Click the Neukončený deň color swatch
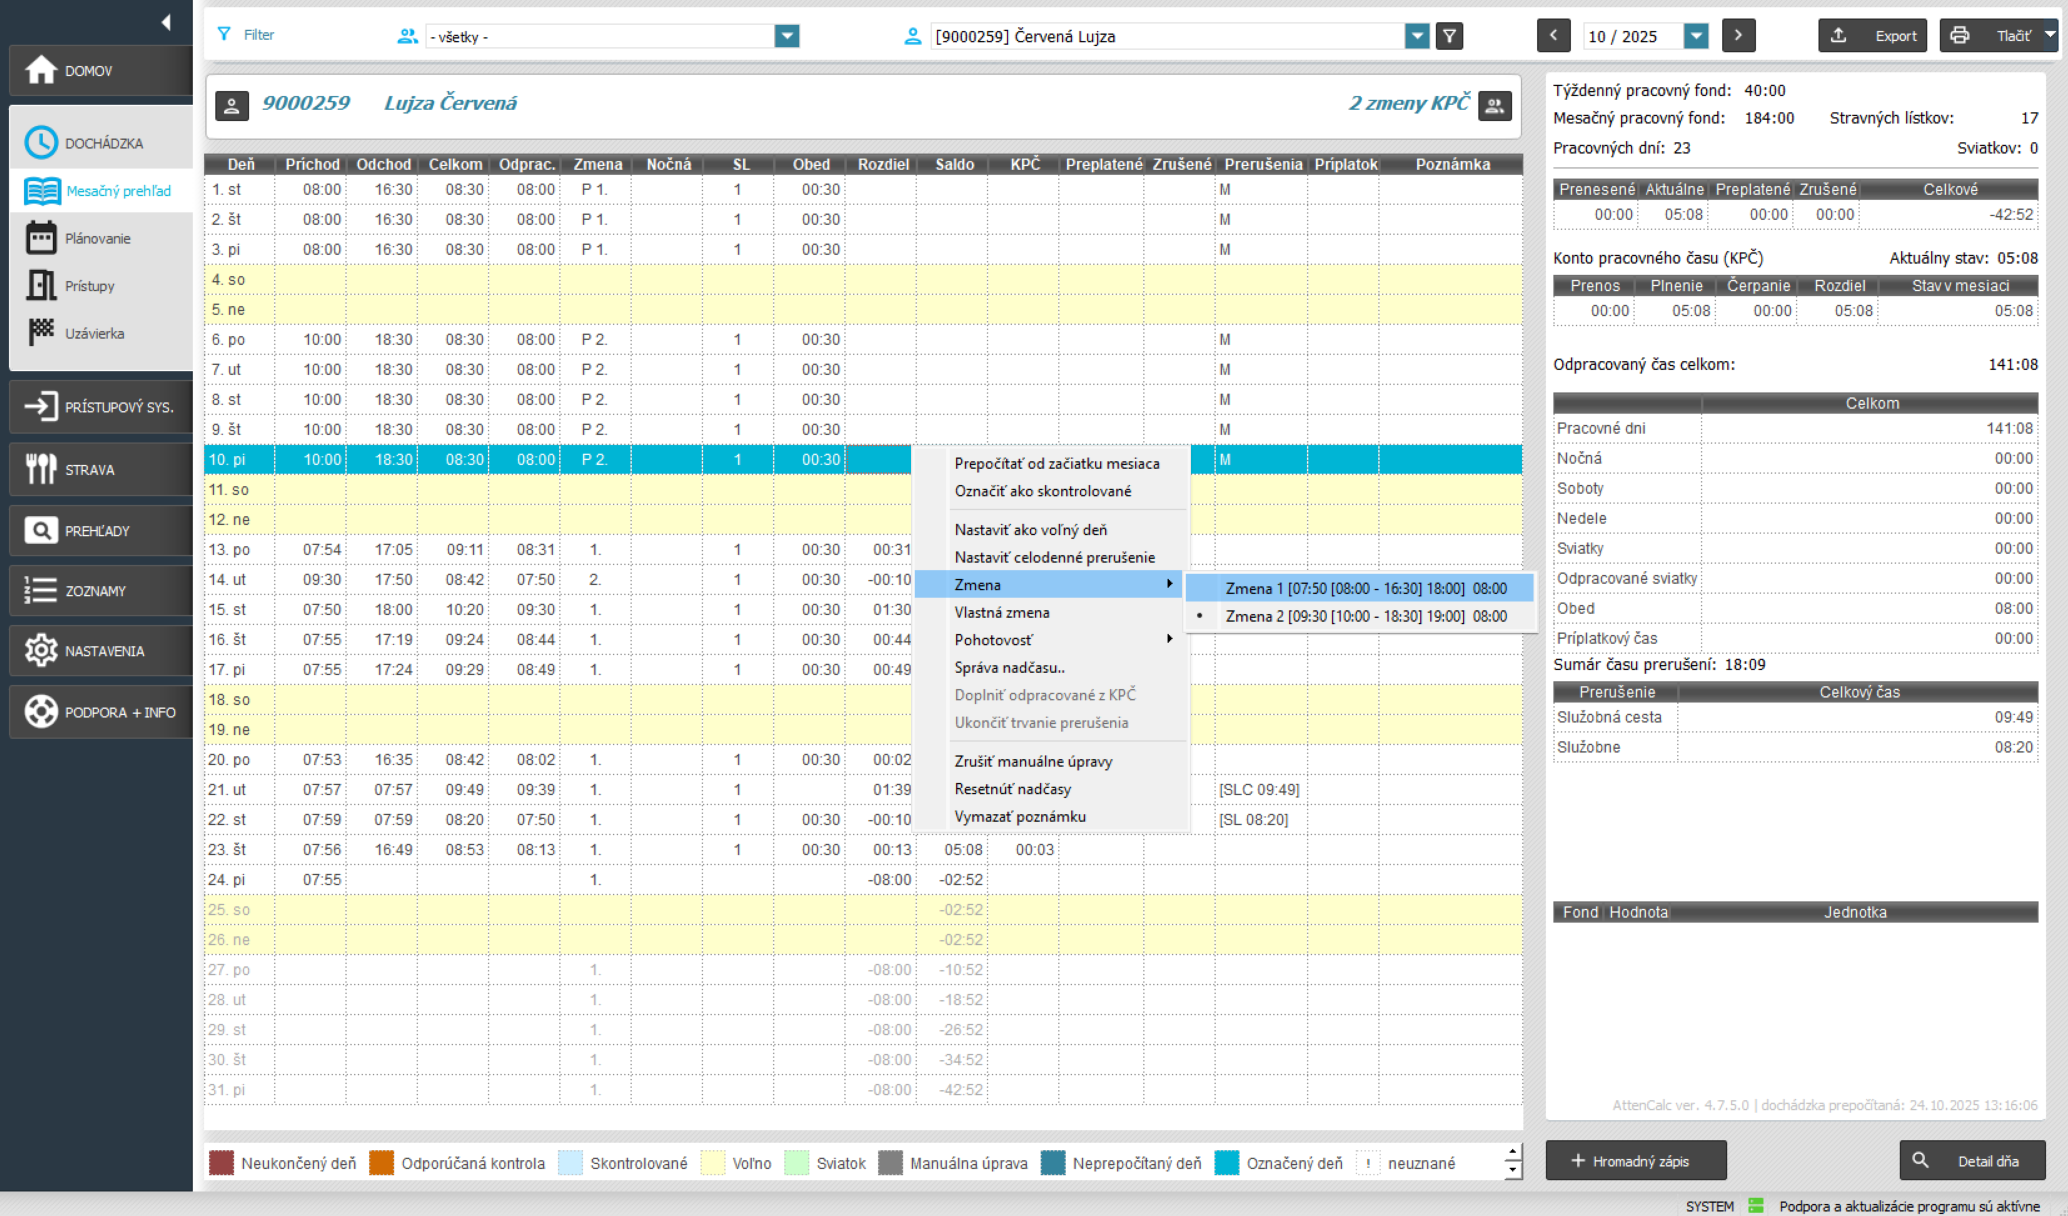2068x1216 pixels. (221, 1163)
